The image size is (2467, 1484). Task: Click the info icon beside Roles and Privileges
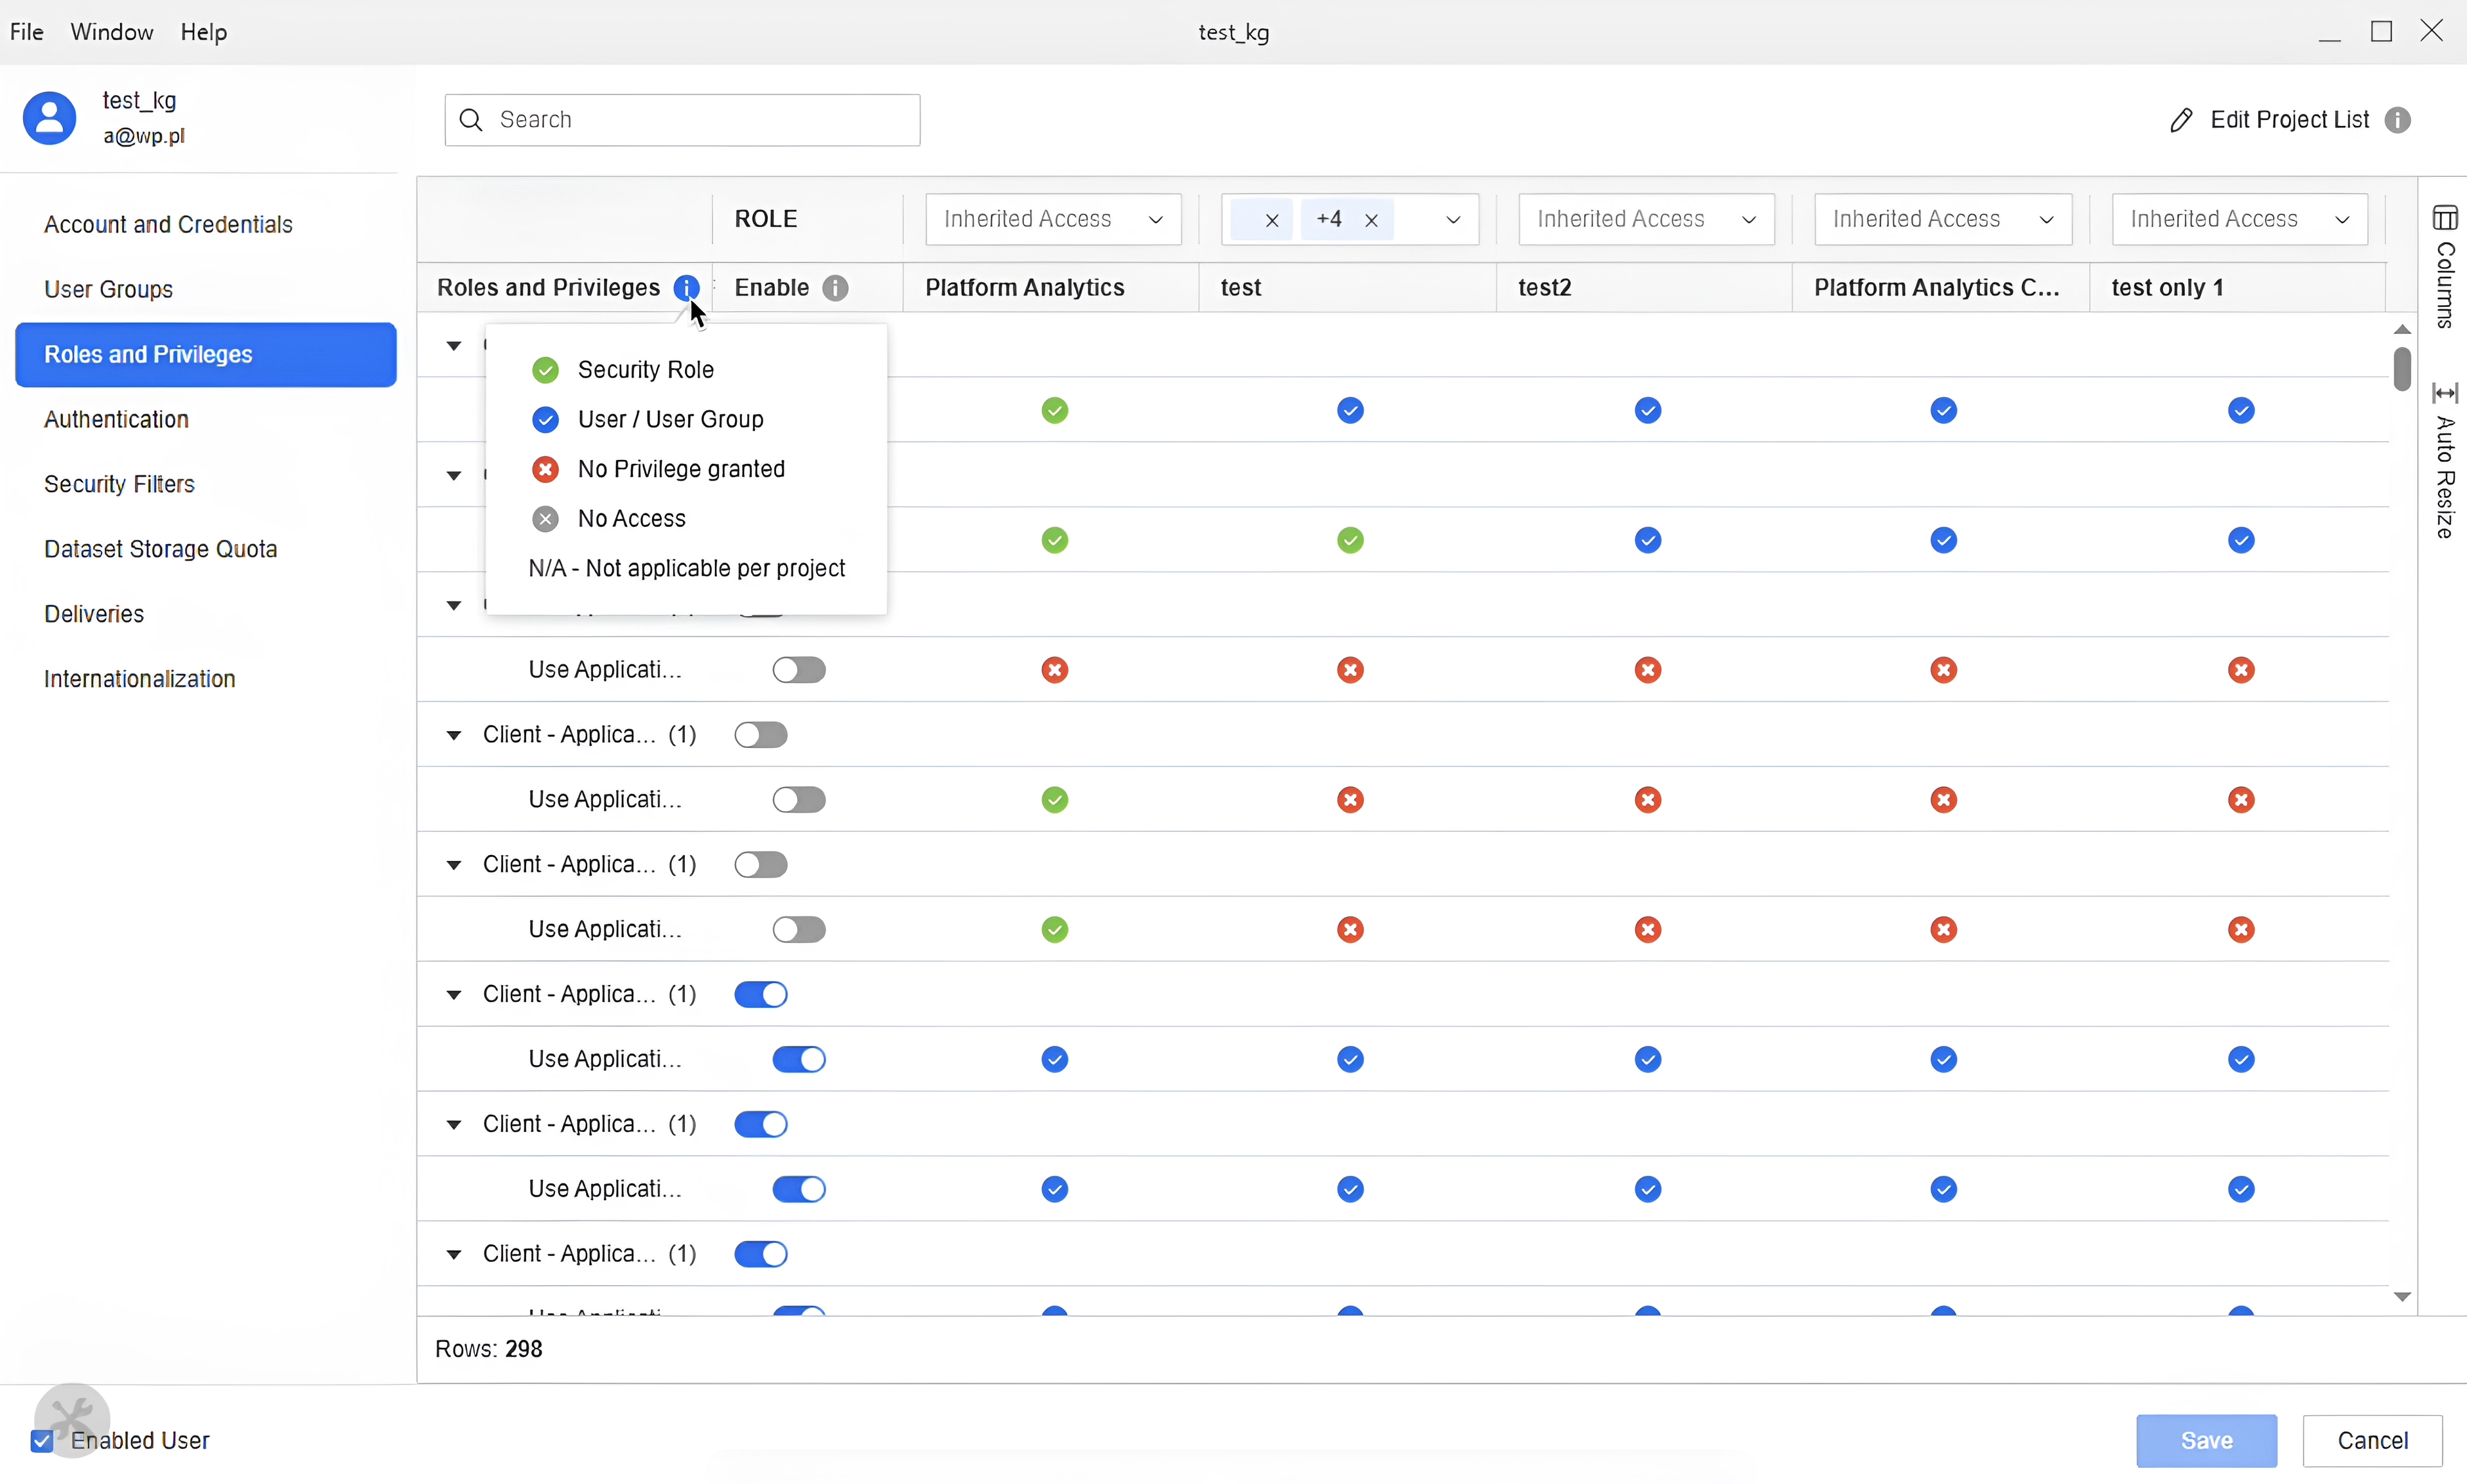686,288
